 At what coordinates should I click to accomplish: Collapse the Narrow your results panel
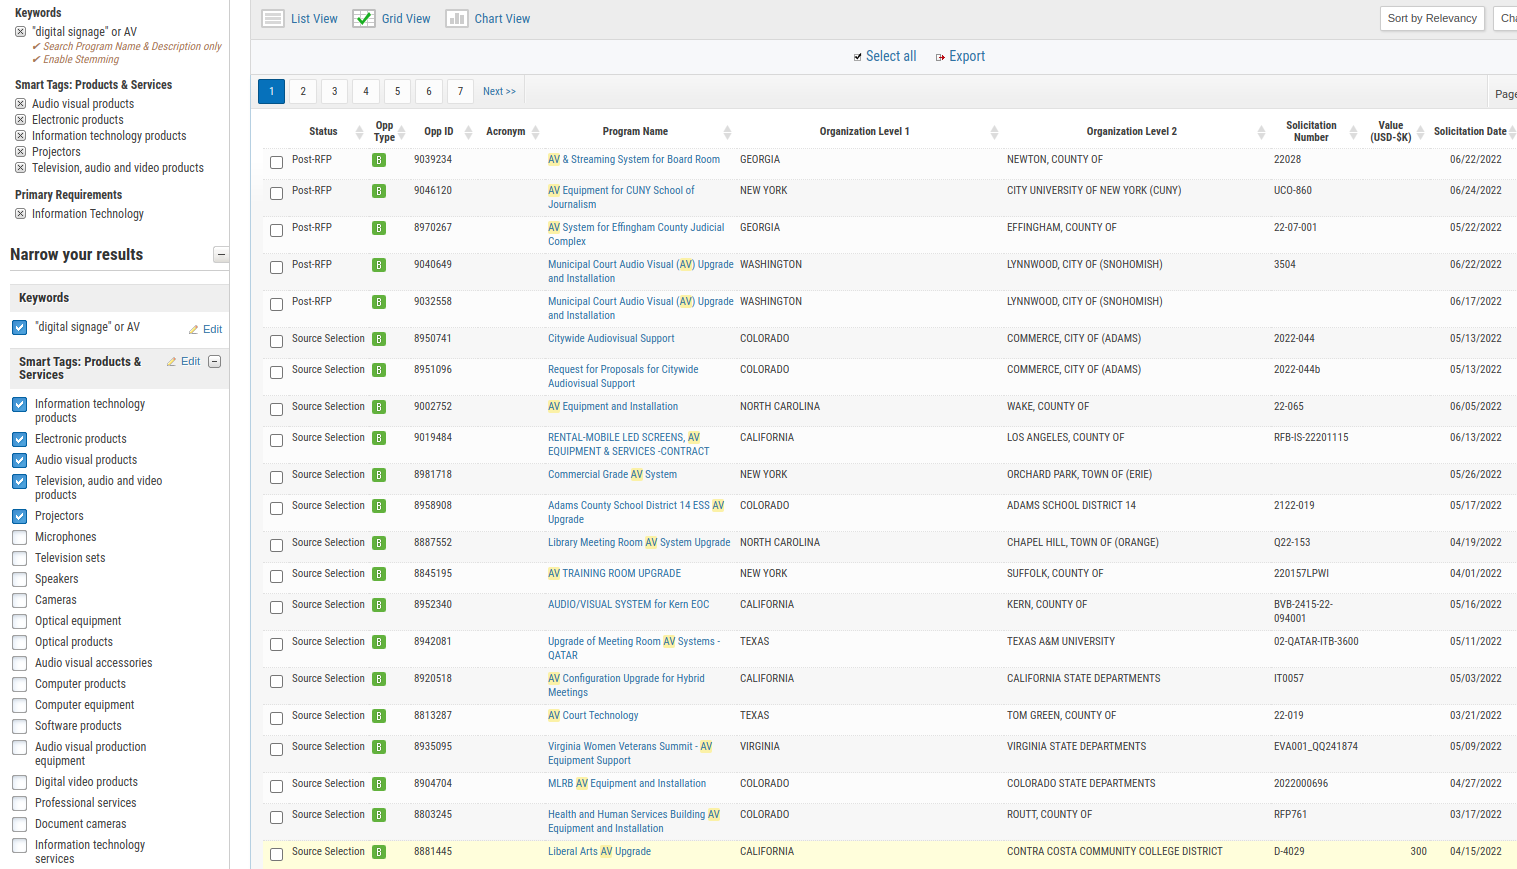click(221, 255)
